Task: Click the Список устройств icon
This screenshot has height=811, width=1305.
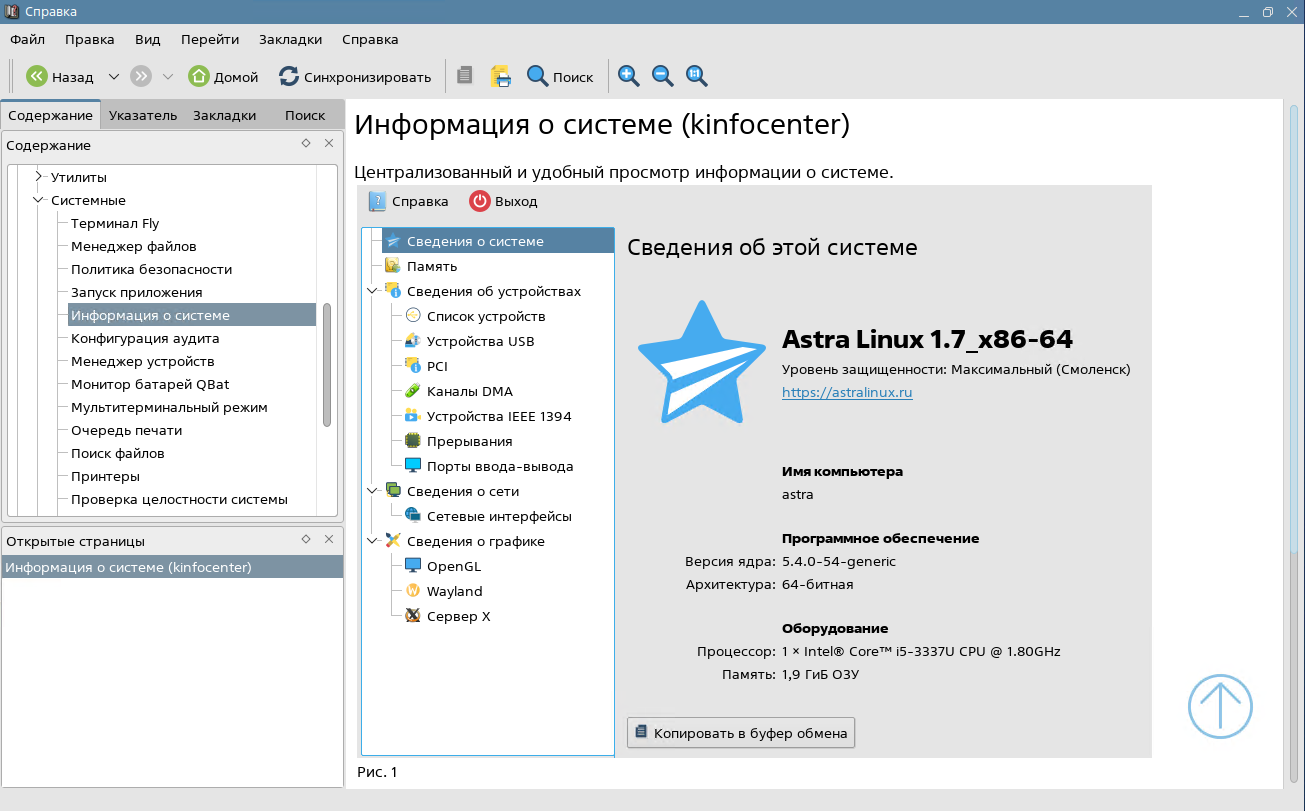Action: 413,316
